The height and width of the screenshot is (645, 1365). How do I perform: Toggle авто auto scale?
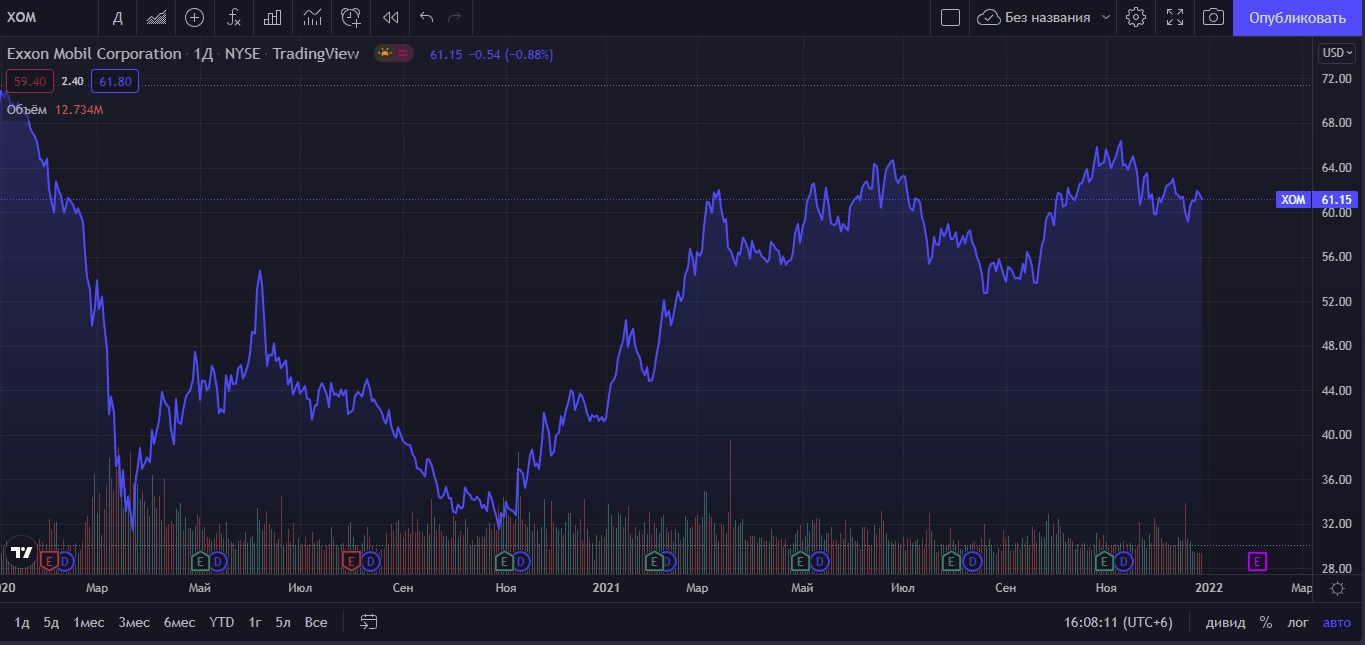point(1337,622)
